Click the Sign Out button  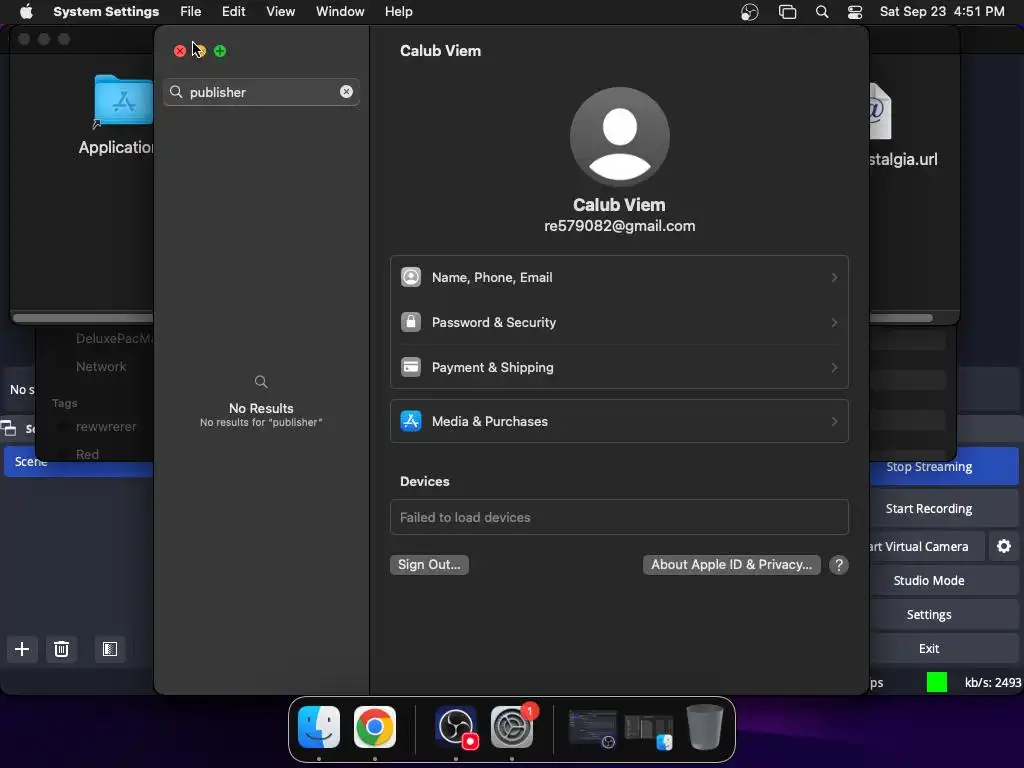coord(429,565)
